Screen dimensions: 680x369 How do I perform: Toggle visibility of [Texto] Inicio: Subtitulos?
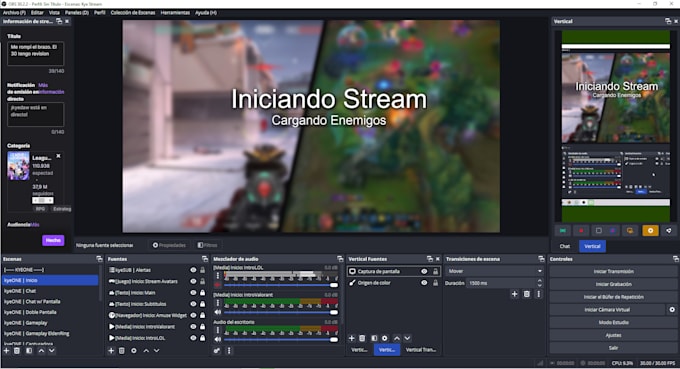point(193,304)
